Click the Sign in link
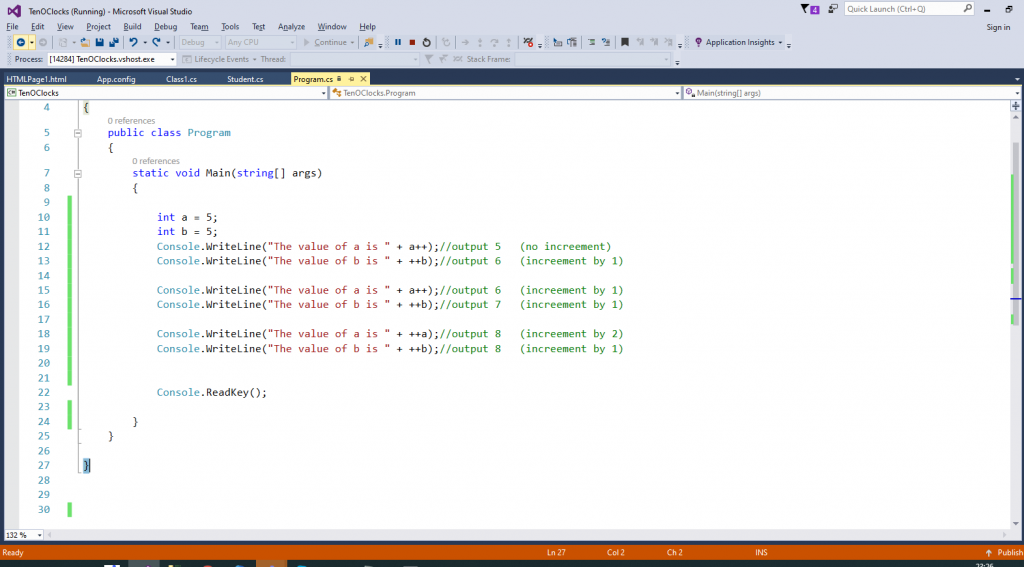The height and width of the screenshot is (567, 1024). [998, 27]
